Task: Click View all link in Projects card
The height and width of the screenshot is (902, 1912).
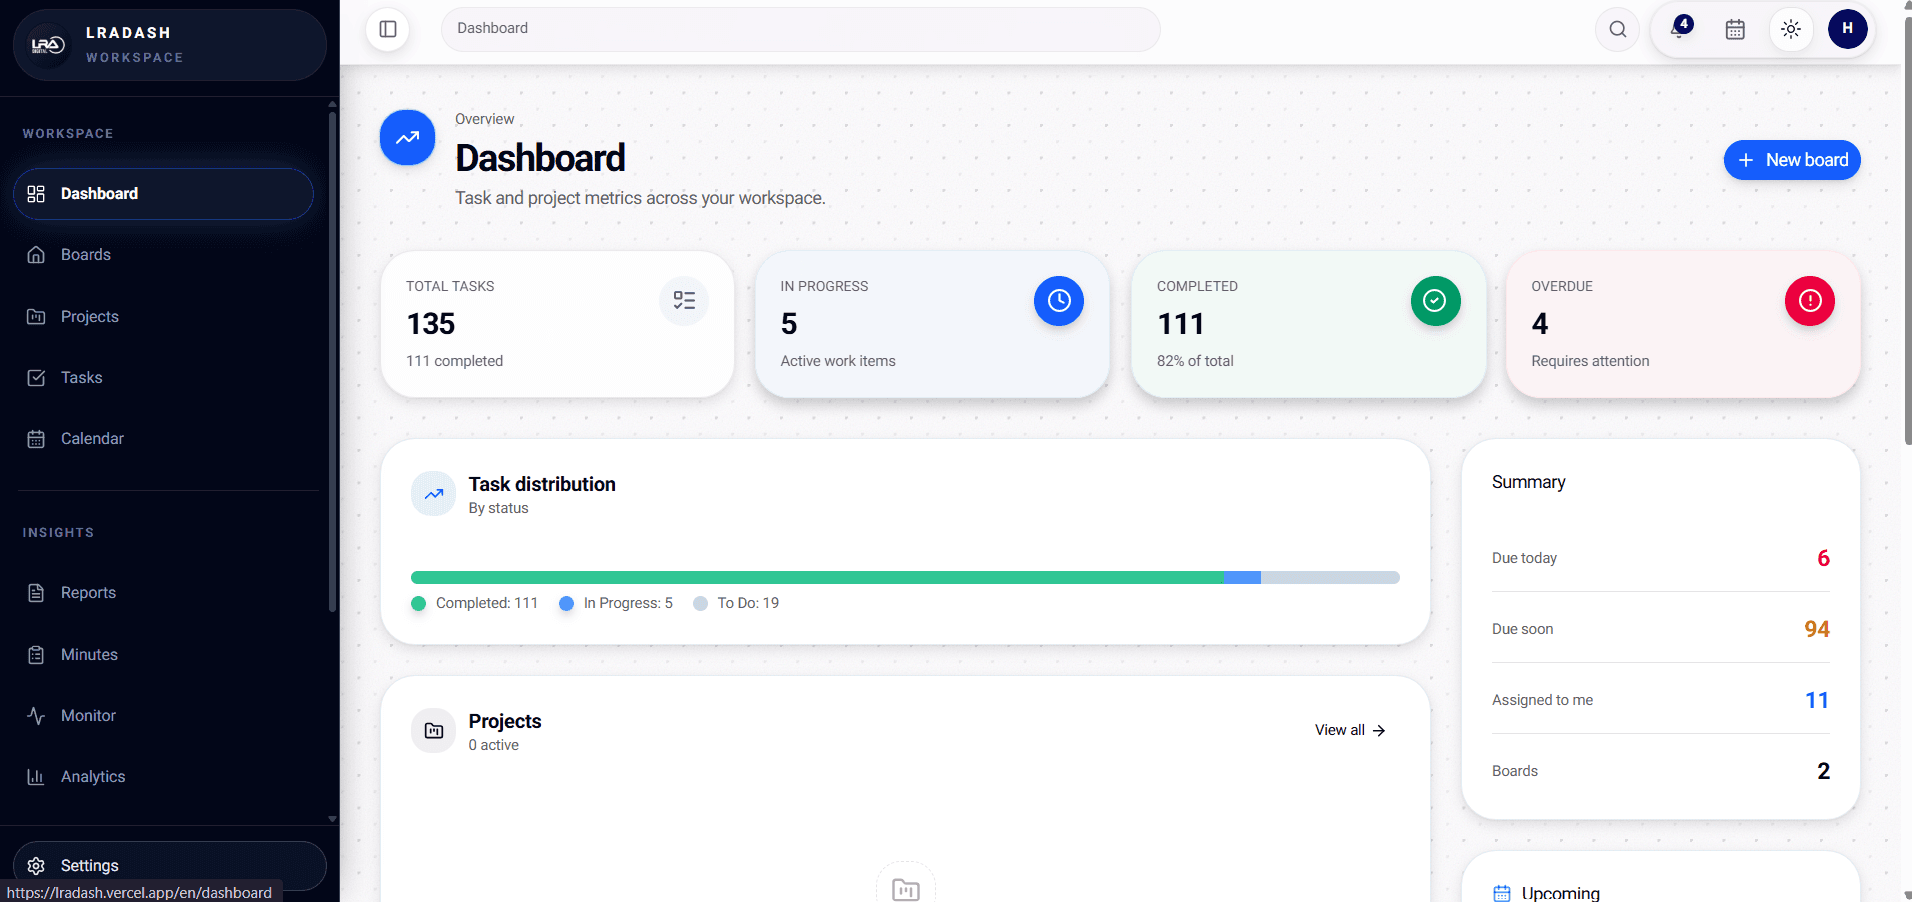Action: (x=1350, y=731)
